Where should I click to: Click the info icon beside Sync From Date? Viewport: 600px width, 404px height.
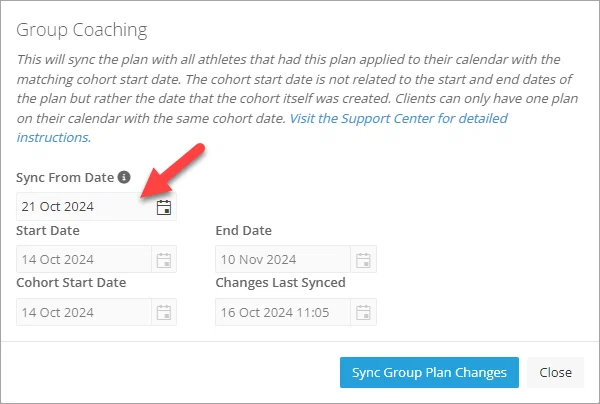click(124, 177)
